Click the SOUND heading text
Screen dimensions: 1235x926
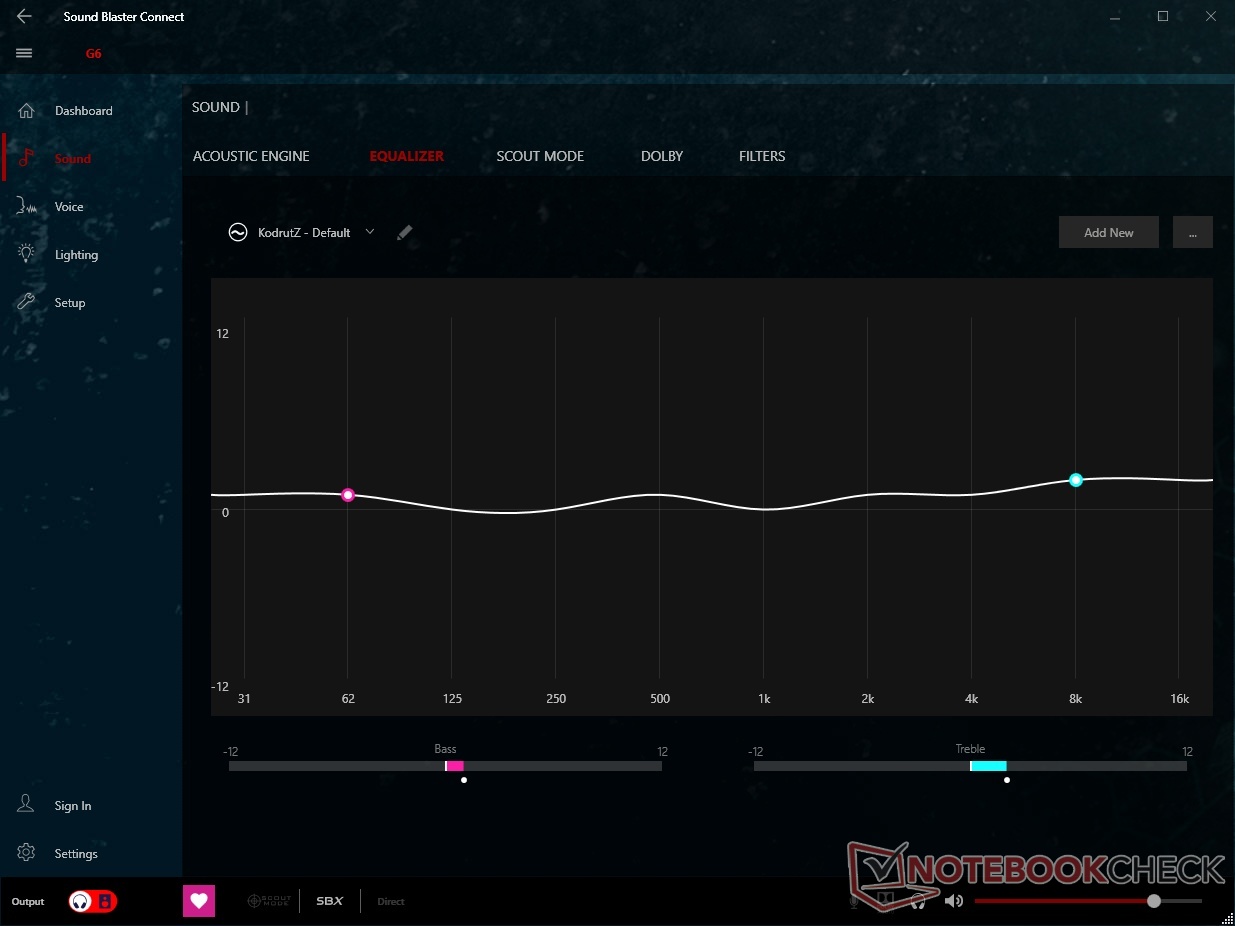tap(216, 107)
